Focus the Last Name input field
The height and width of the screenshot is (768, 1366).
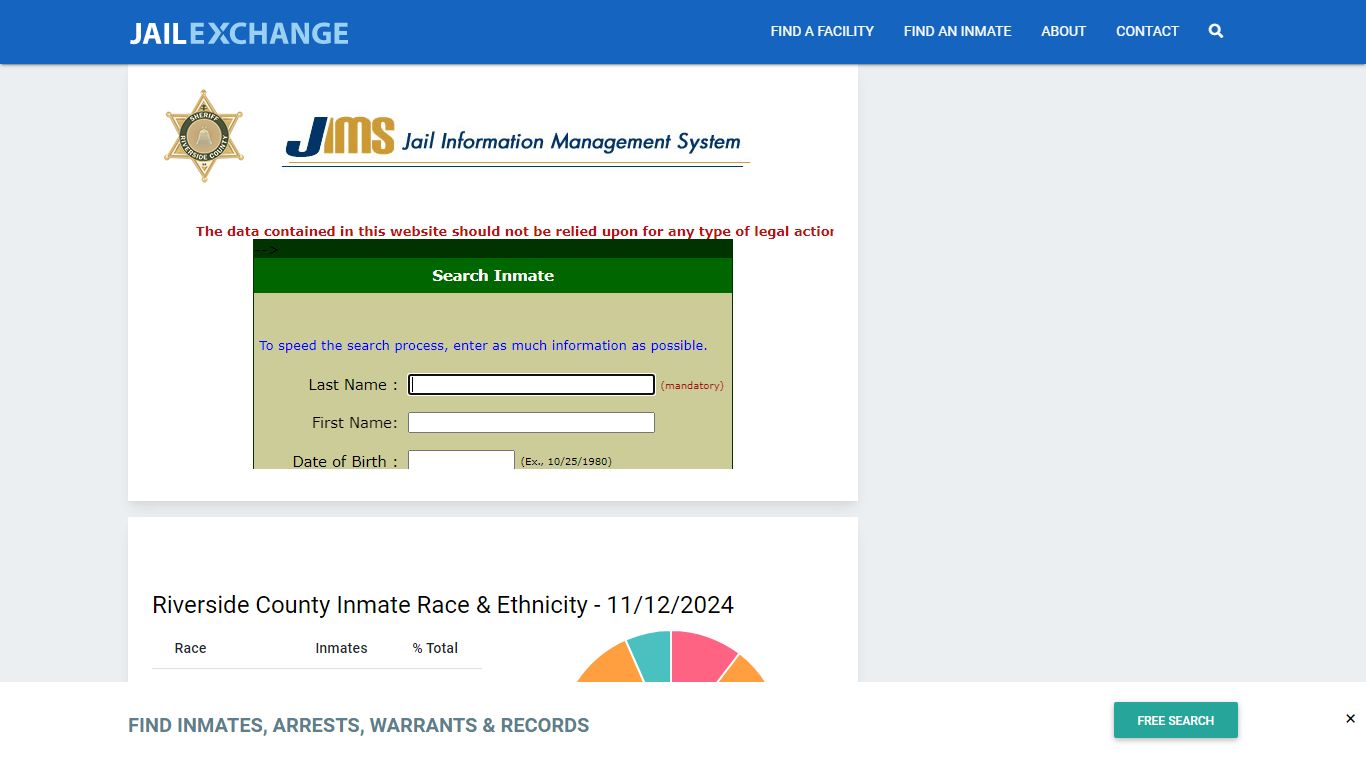(x=531, y=385)
